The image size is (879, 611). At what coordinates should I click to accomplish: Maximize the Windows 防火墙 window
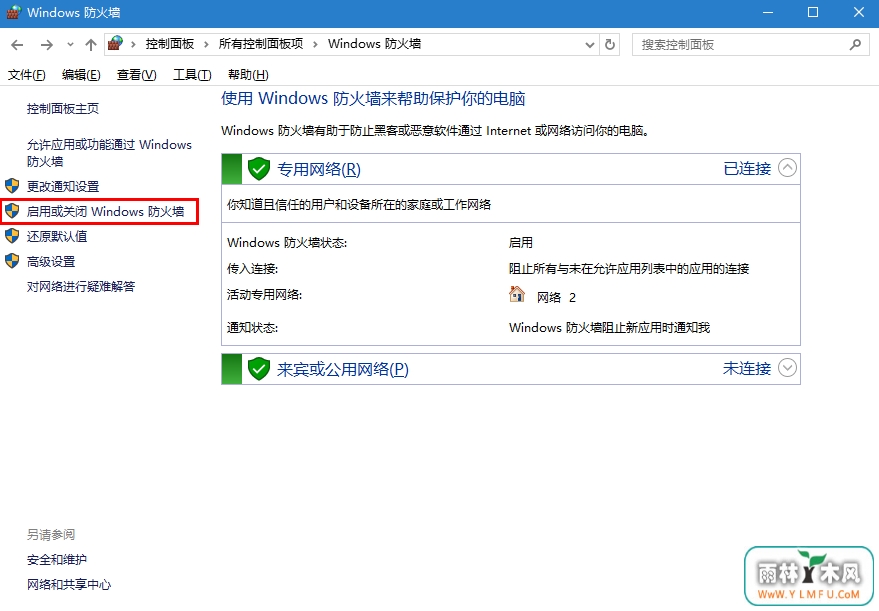[x=813, y=12]
